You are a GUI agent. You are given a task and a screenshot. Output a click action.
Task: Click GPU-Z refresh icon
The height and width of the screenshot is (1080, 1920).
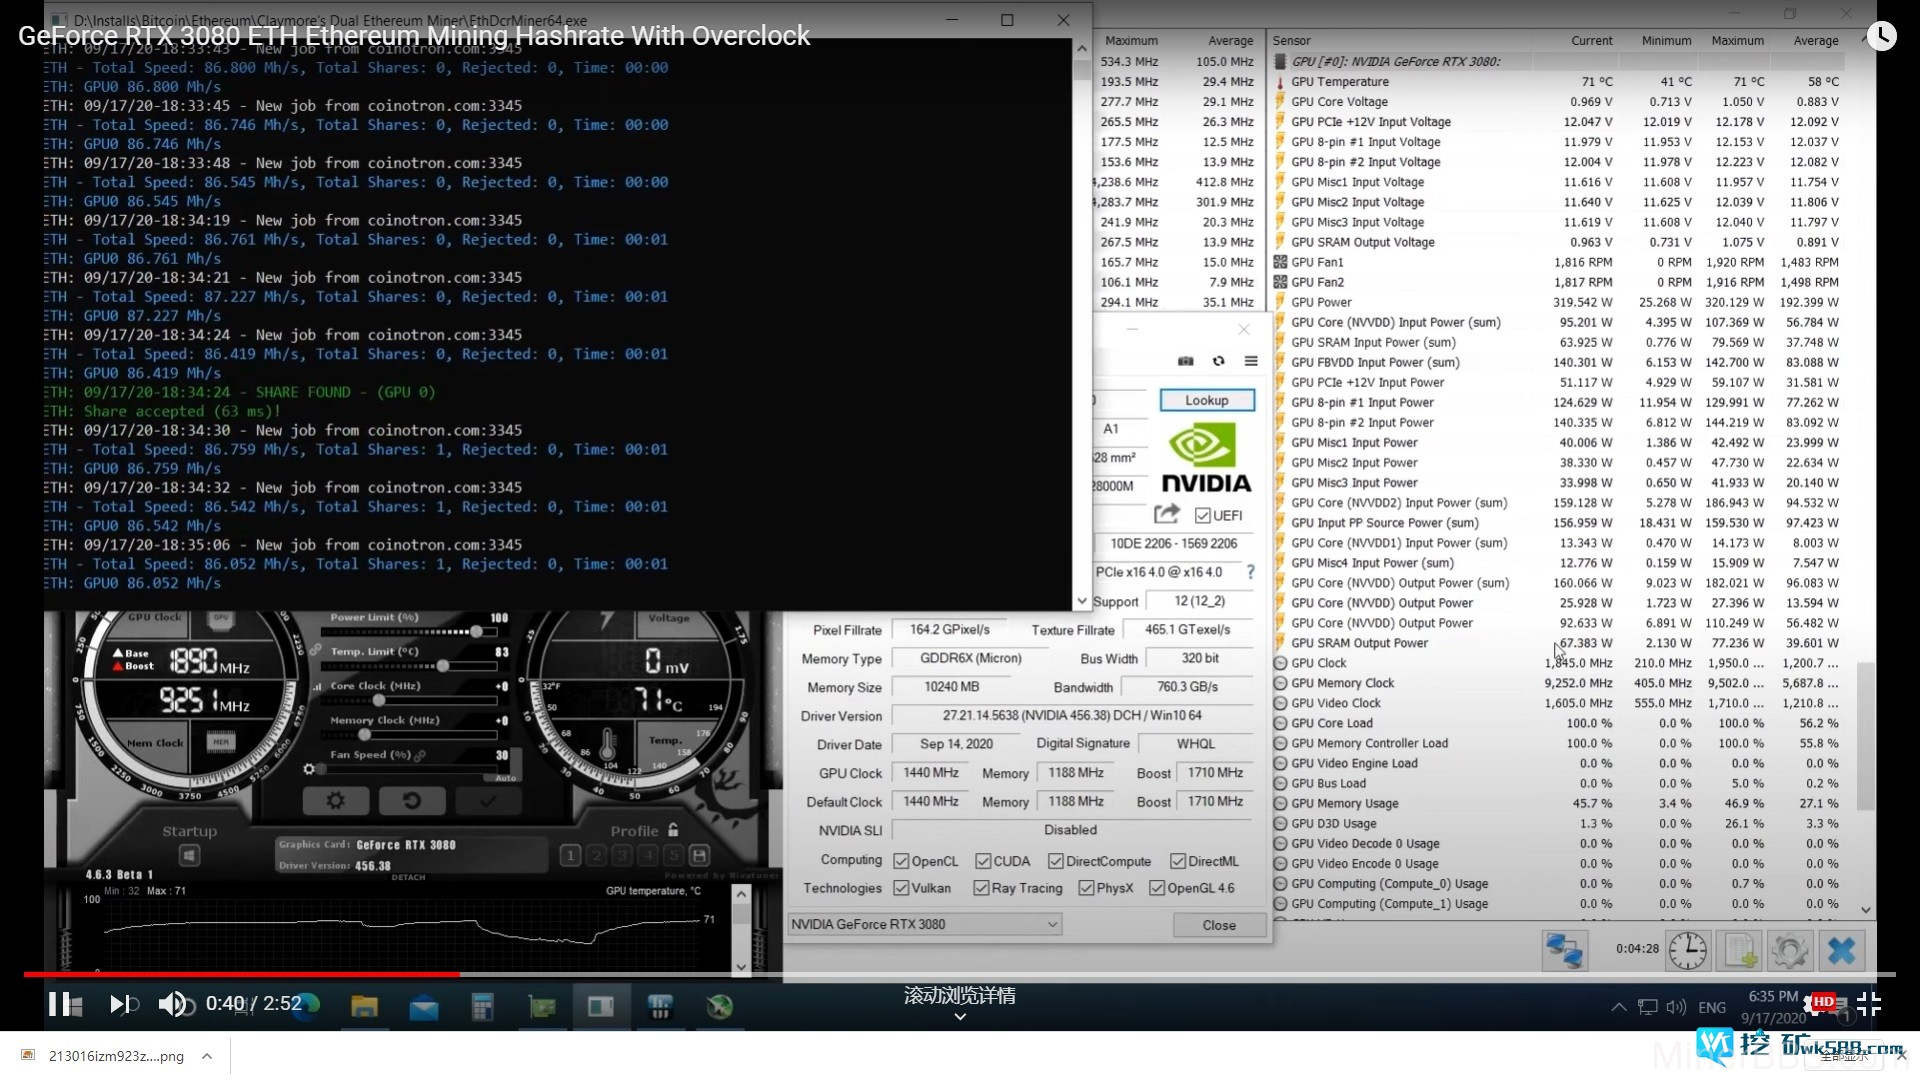(1218, 361)
